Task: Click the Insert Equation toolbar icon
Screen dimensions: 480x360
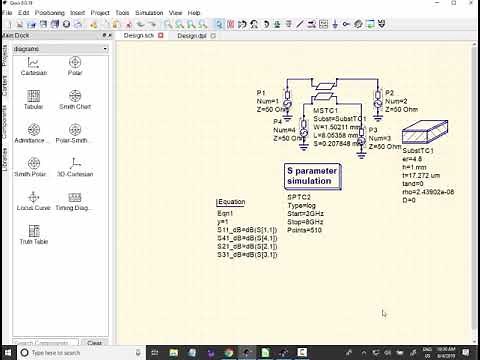Action: 323,24
